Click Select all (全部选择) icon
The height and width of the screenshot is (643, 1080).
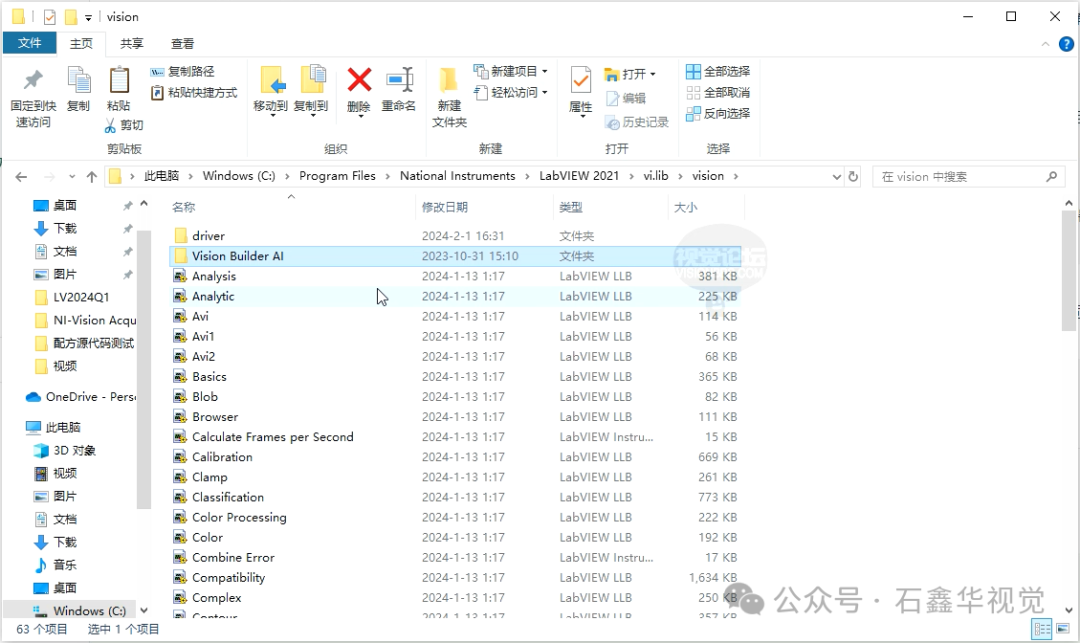click(693, 71)
